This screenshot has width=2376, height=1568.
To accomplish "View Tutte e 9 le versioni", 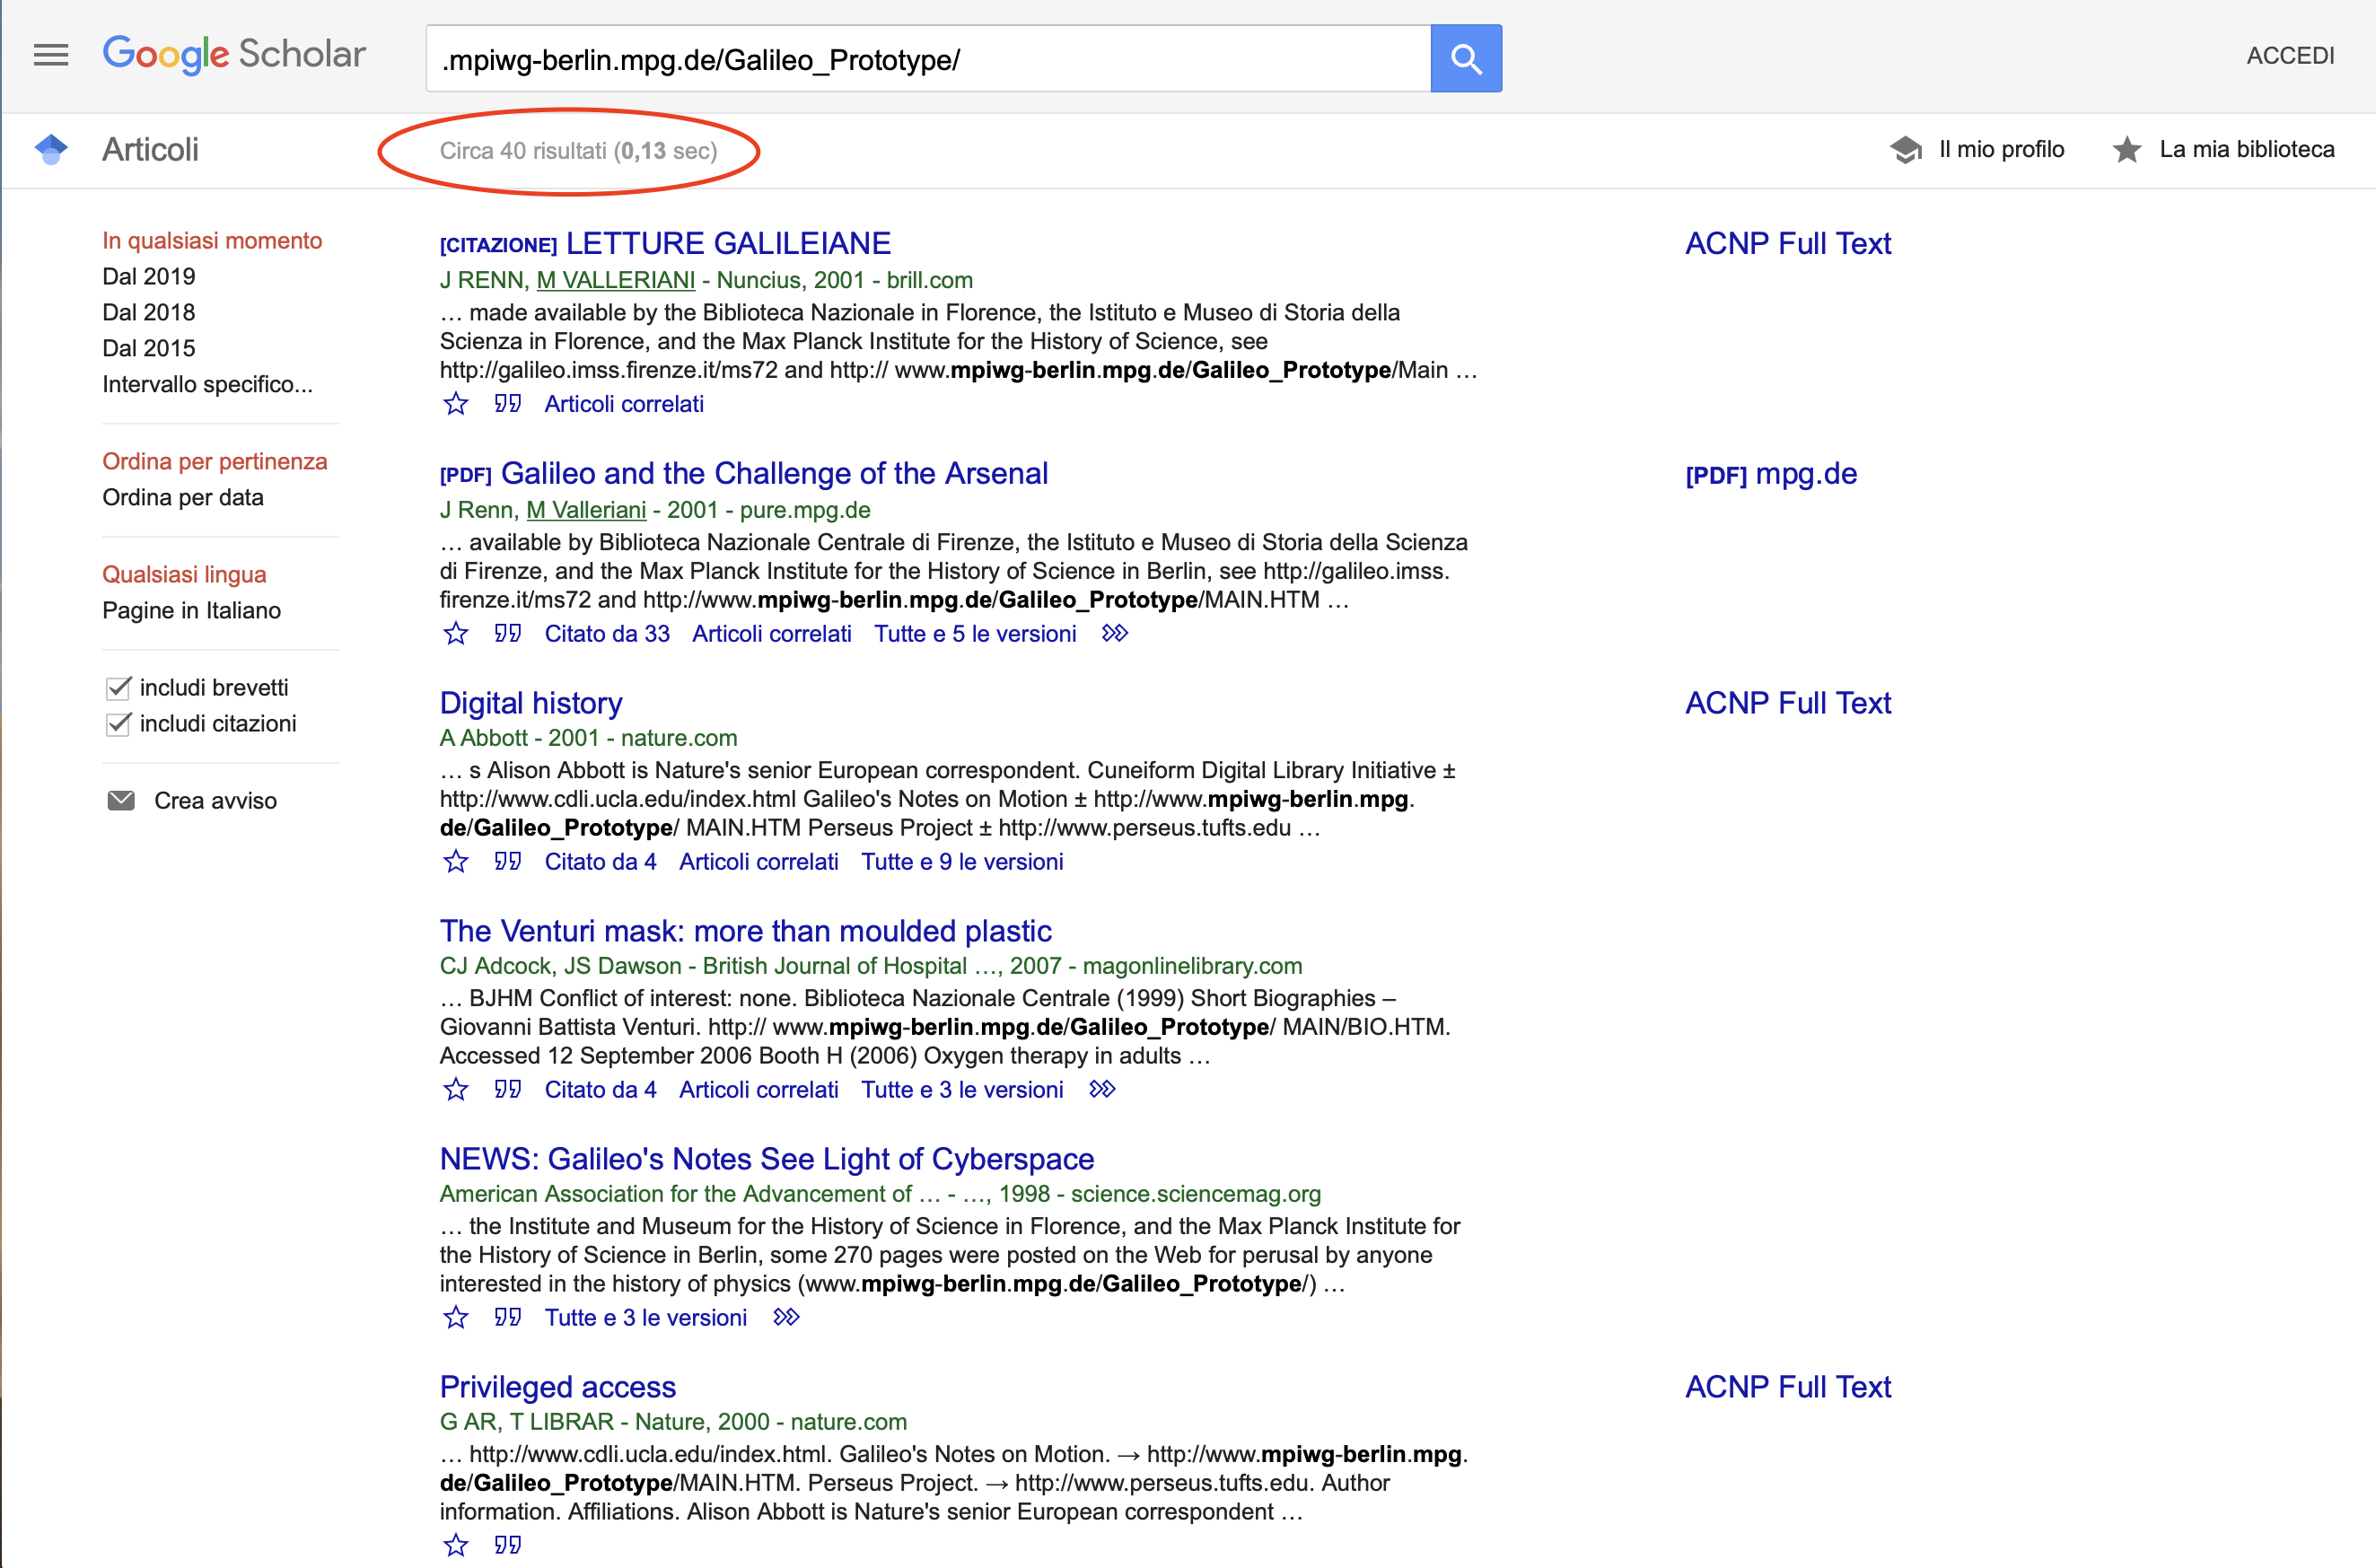I will click(x=962, y=862).
